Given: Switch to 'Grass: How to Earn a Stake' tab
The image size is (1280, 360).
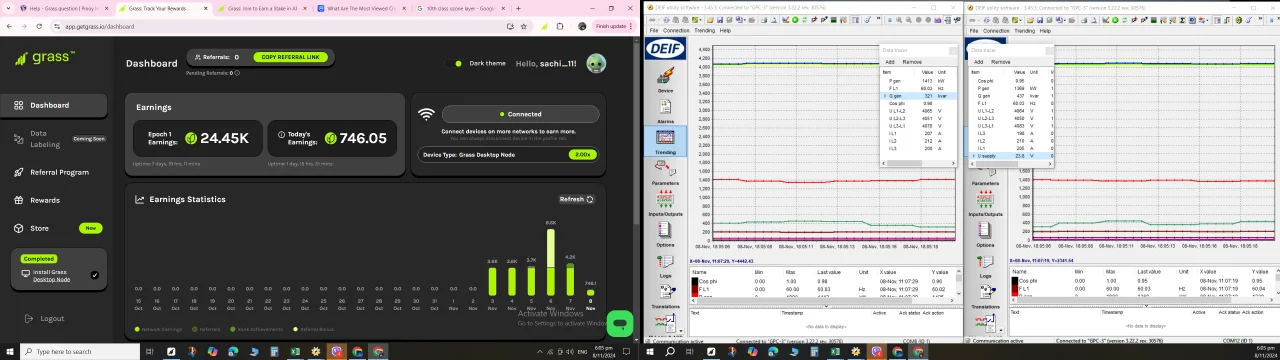Looking at the screenshot, I should (261, 8).
